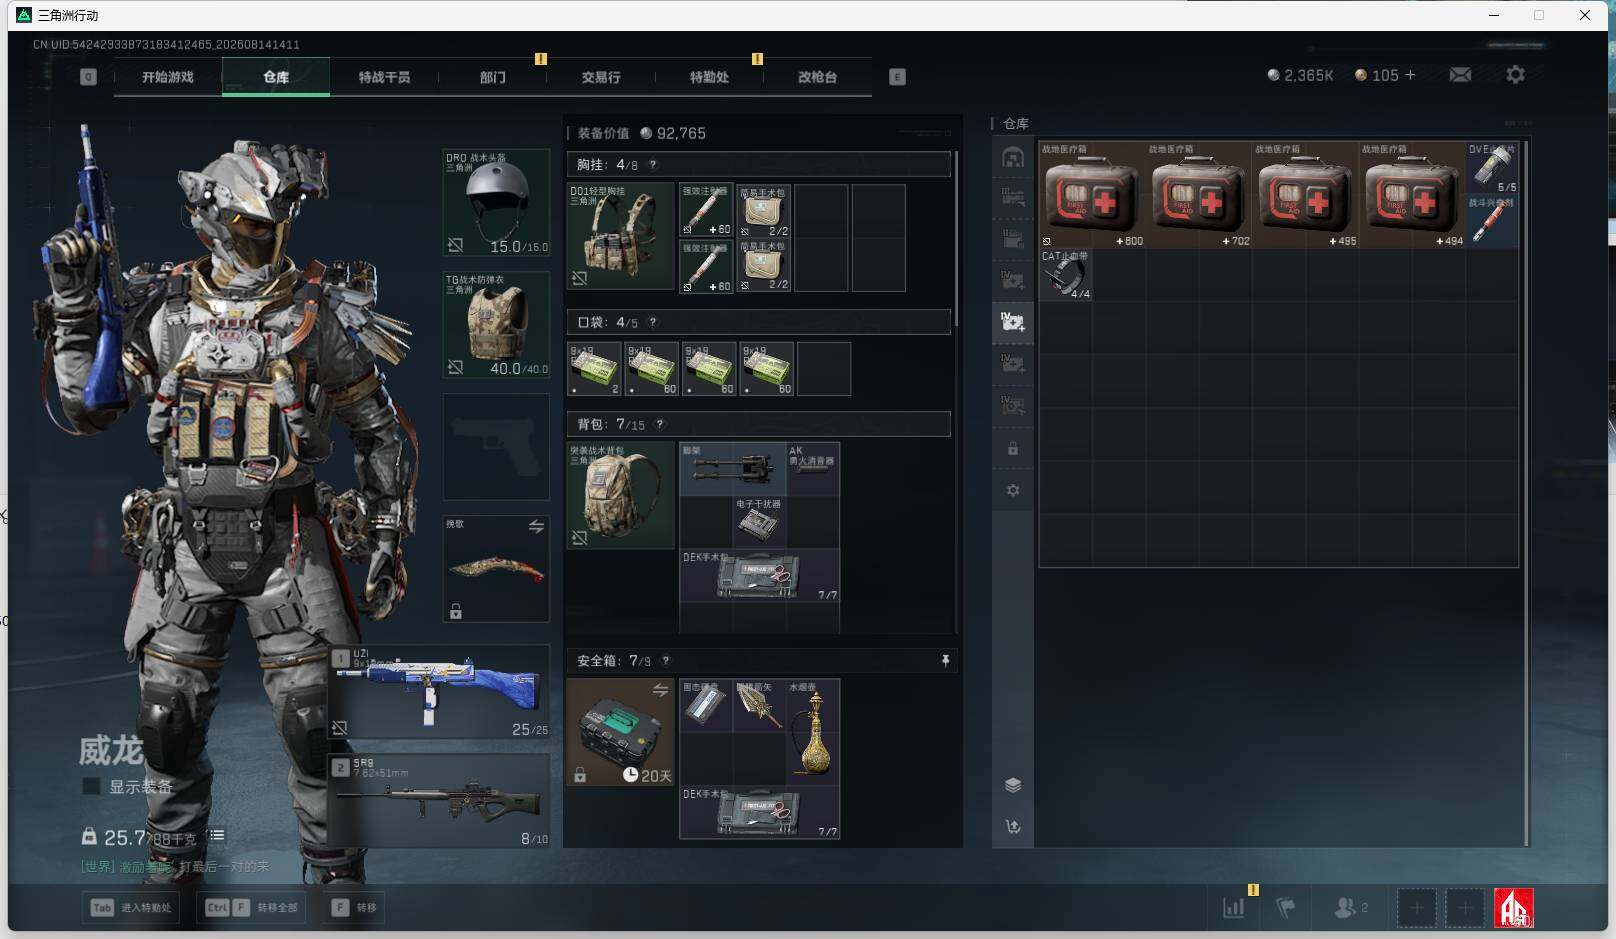Expand the weight details list icon
1616x939 pixels.
click(217, 835)
